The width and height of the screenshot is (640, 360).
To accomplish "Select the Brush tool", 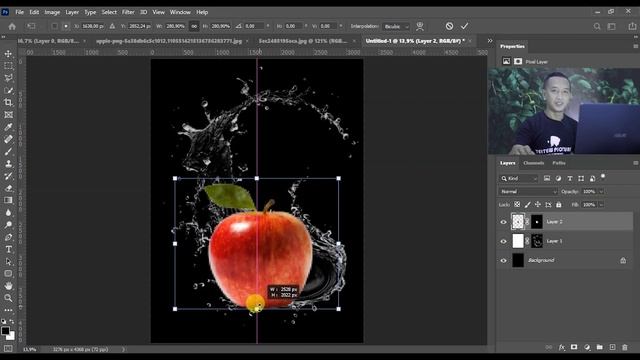I will click(x=8, y=151).
